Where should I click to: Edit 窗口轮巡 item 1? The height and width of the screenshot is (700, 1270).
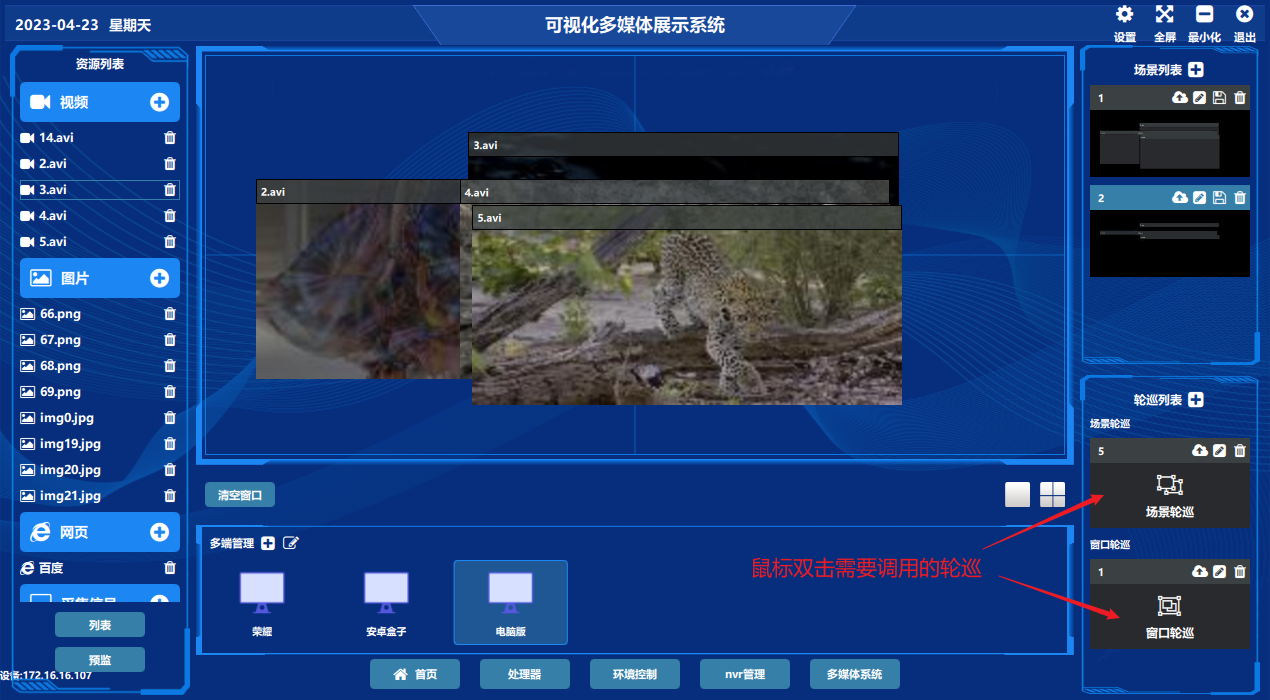[1219, 572]
